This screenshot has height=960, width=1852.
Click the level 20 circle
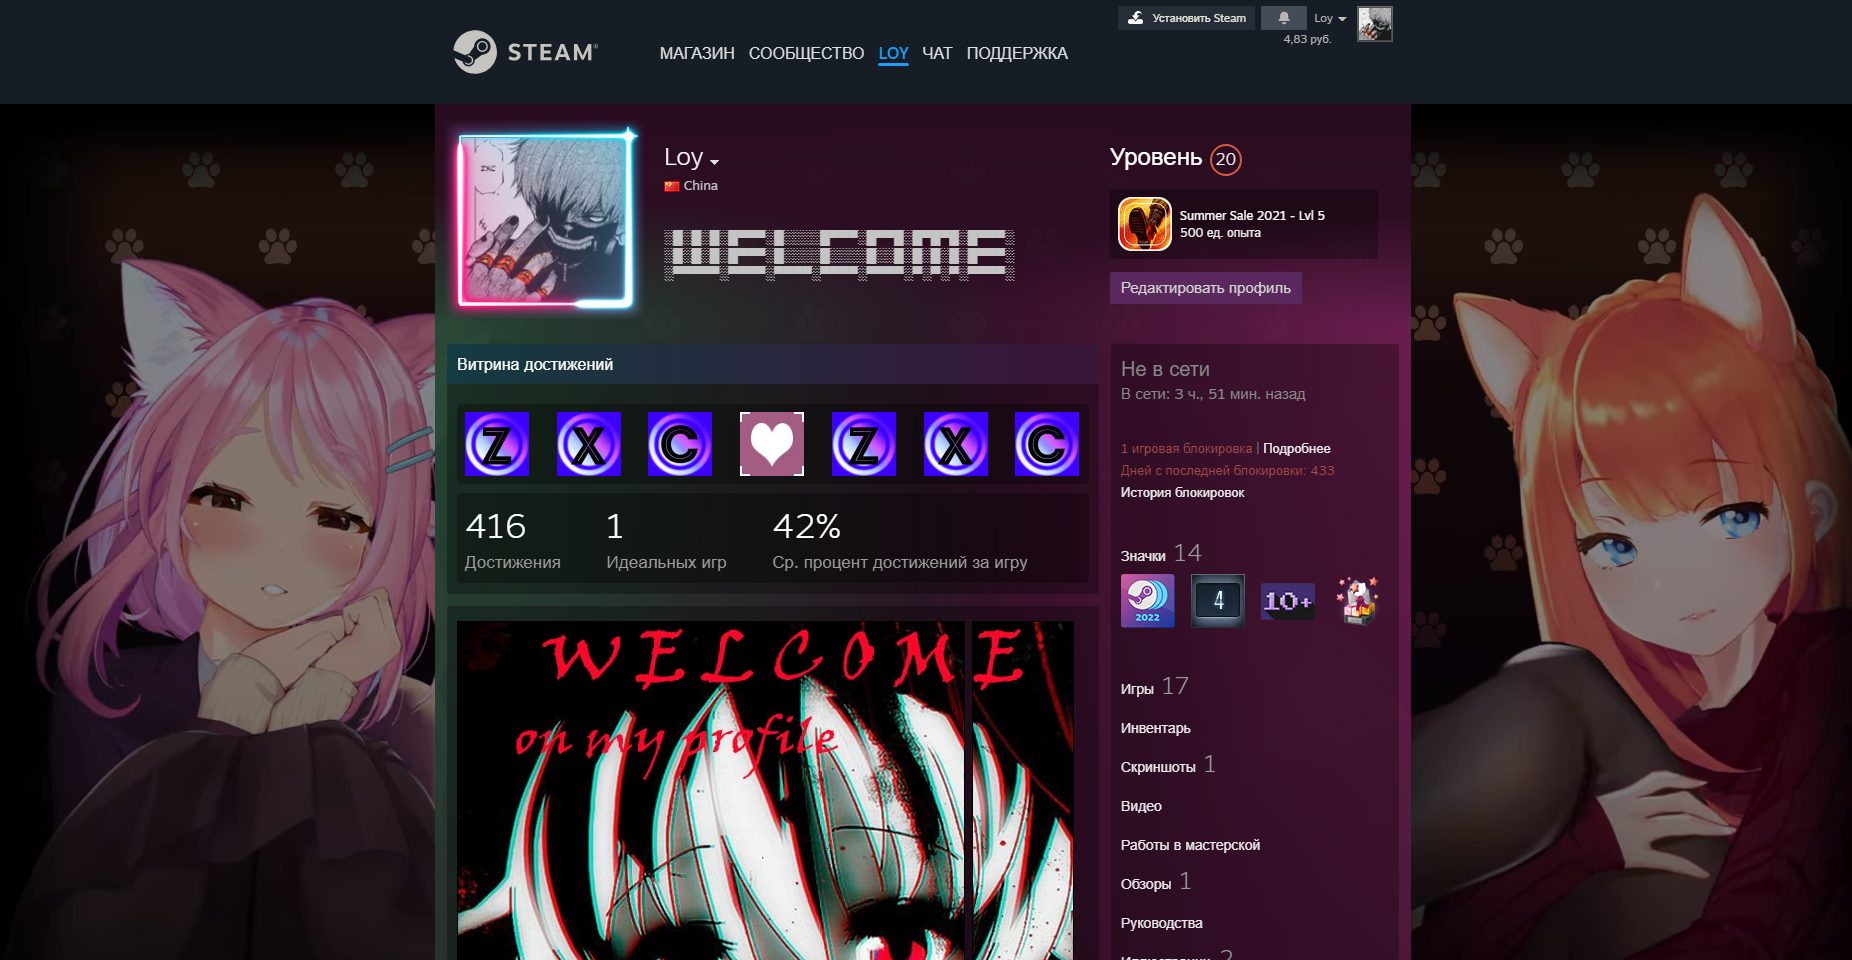point(1226,159)
